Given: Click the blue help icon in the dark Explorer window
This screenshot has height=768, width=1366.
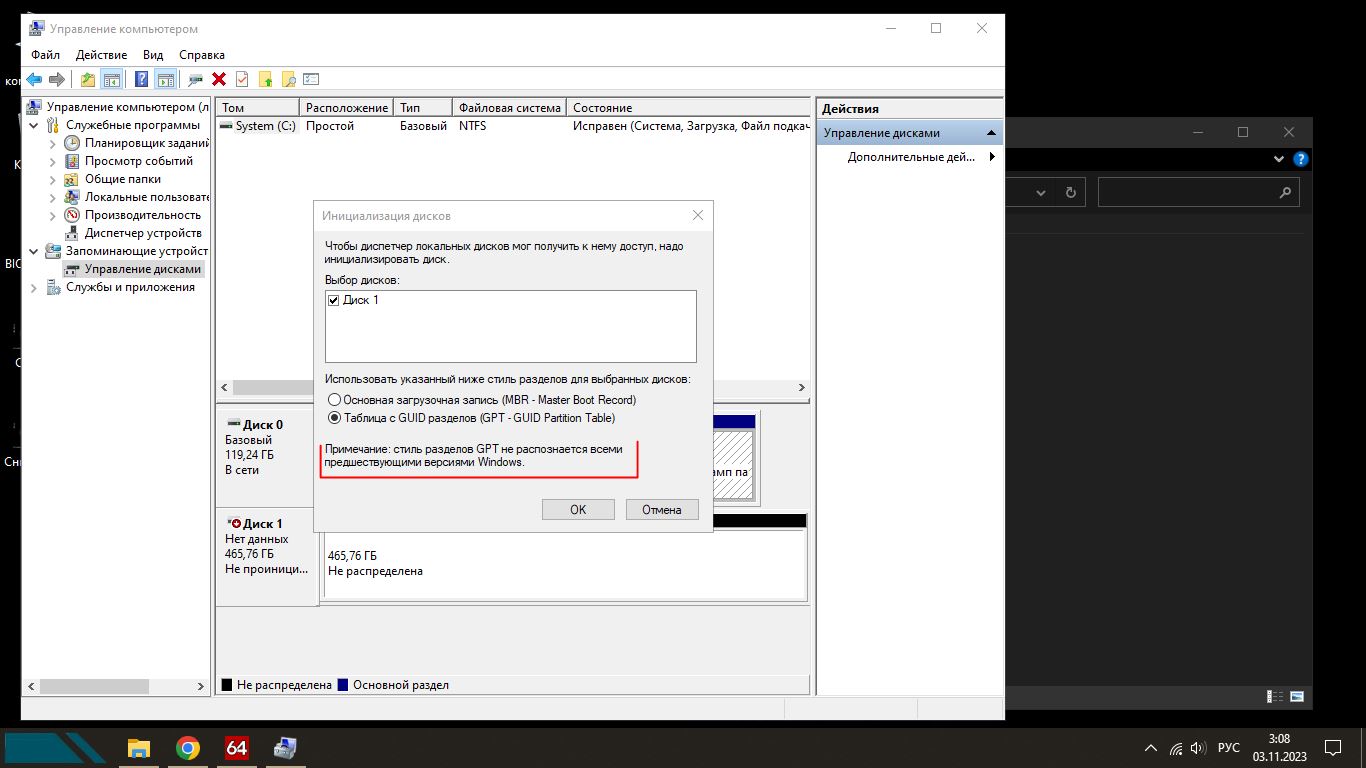Looking at the screenshot, I should pyautogui.click(x=1300, y=159).
